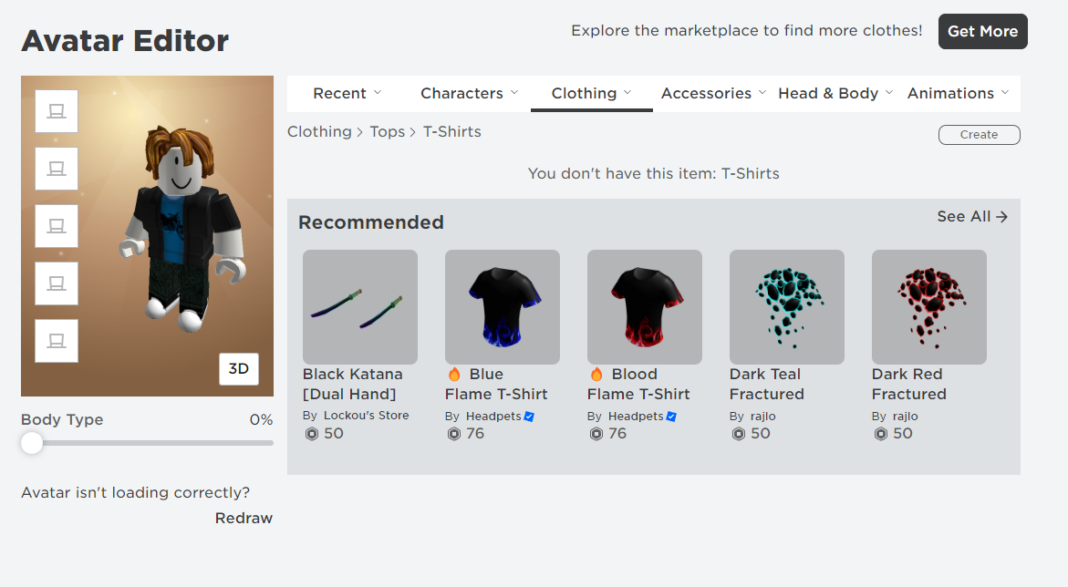Select the Dark Red Fractured thumbnail
The height and width of the screenshot is (587, 1068).
point(928,307)
